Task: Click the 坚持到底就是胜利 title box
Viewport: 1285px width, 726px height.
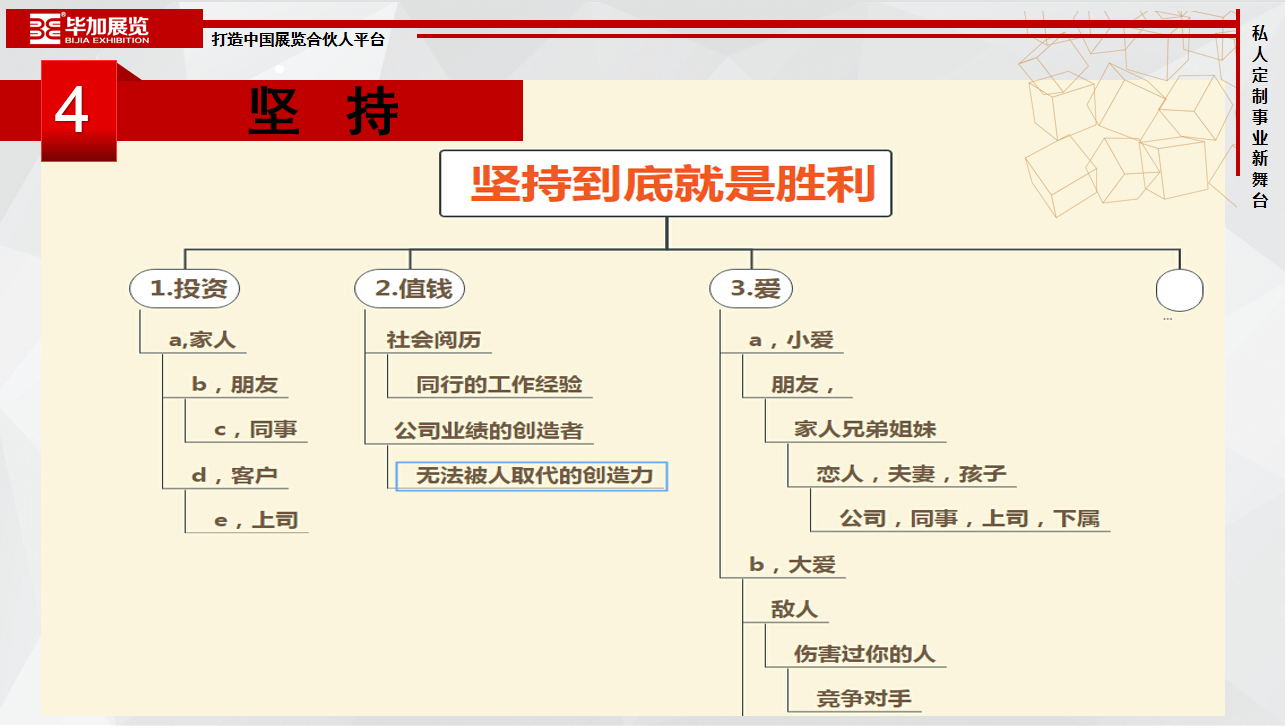Action: (665, 184)
